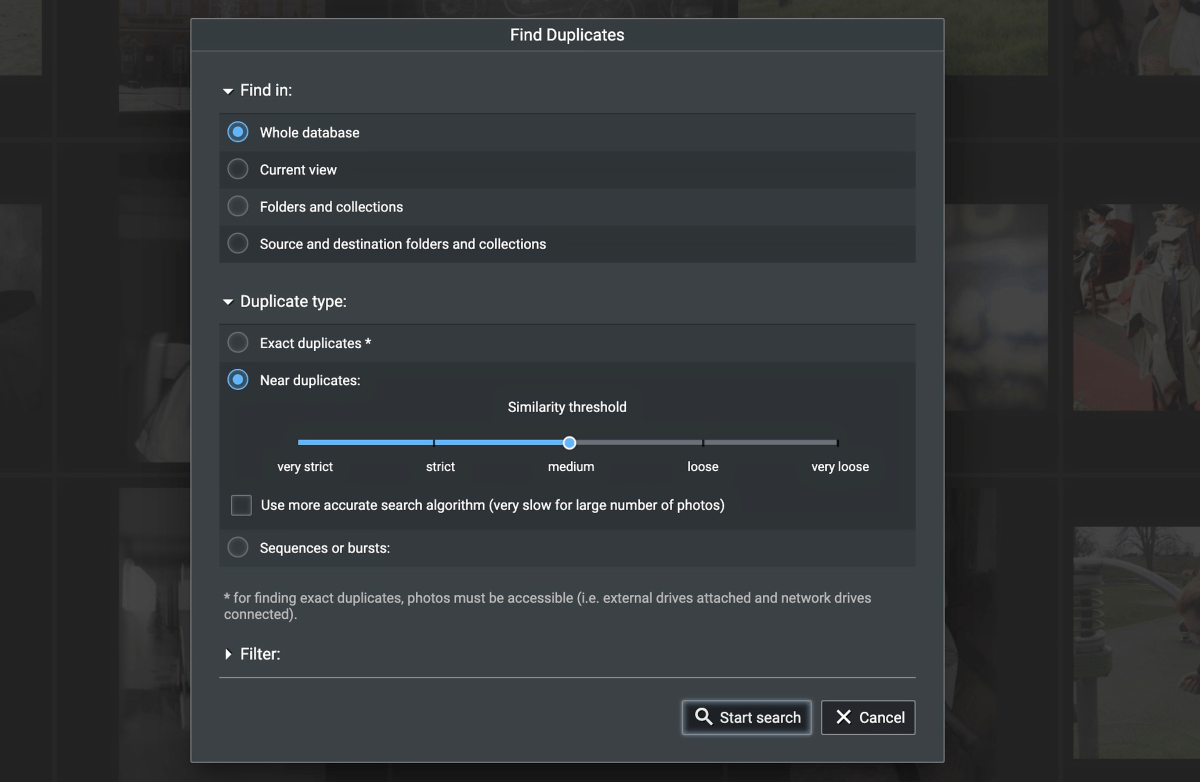Choose Sequences or bursts duplicate type
Image resolution: width=1200 pixels, height=782 pixels.
(238, 547)
